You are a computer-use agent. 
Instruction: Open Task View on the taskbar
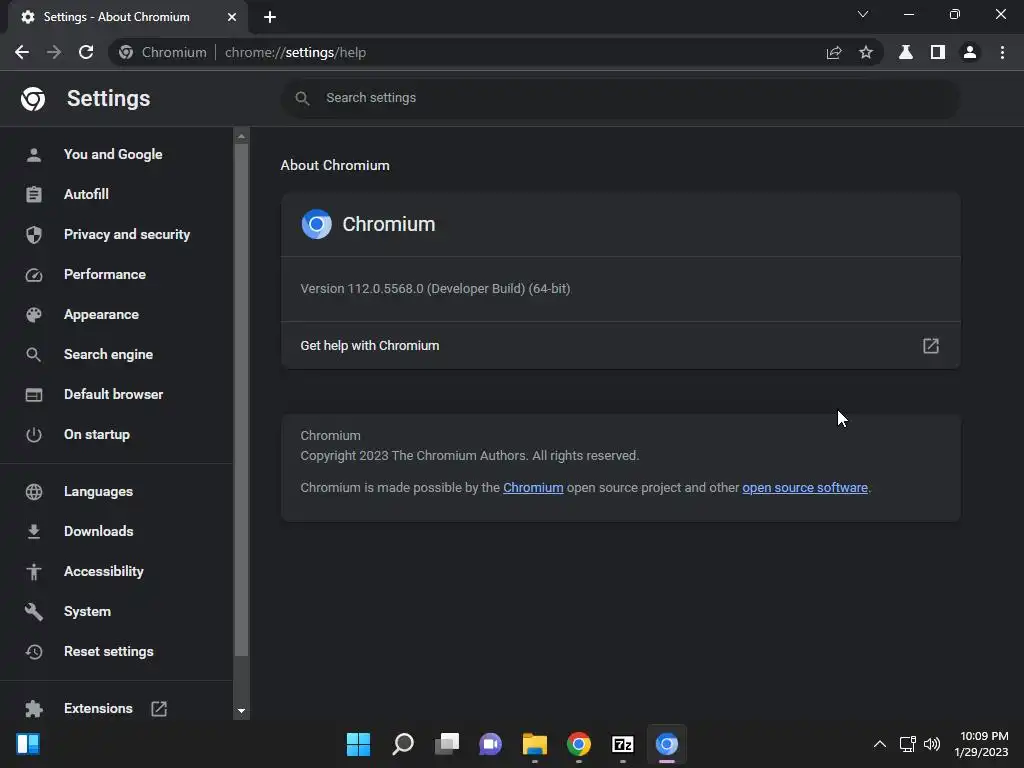click(x=447, y=744)
